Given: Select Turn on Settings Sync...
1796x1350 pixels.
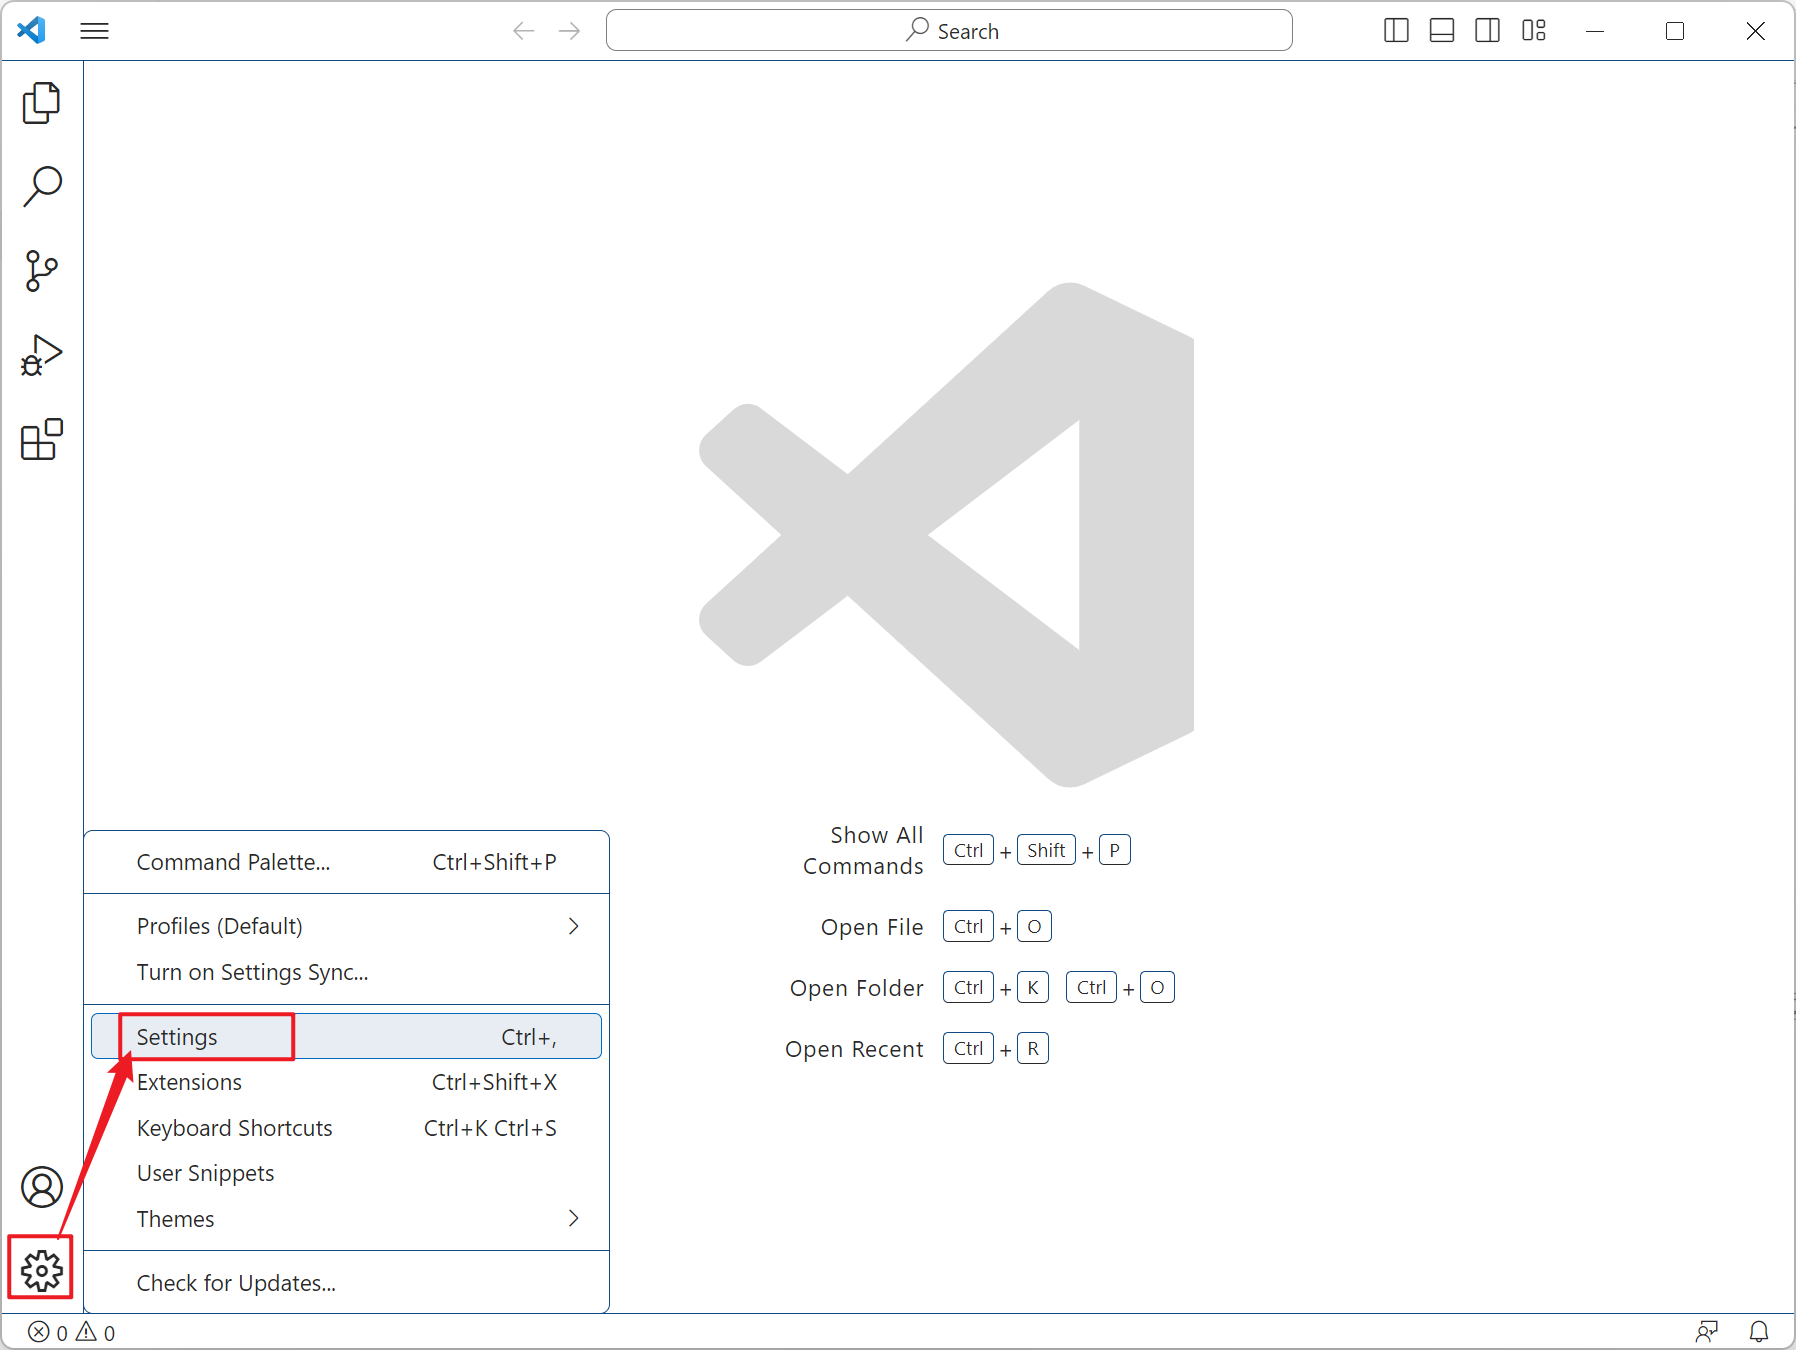Looking at the screenshot, I should coord(346,972).
